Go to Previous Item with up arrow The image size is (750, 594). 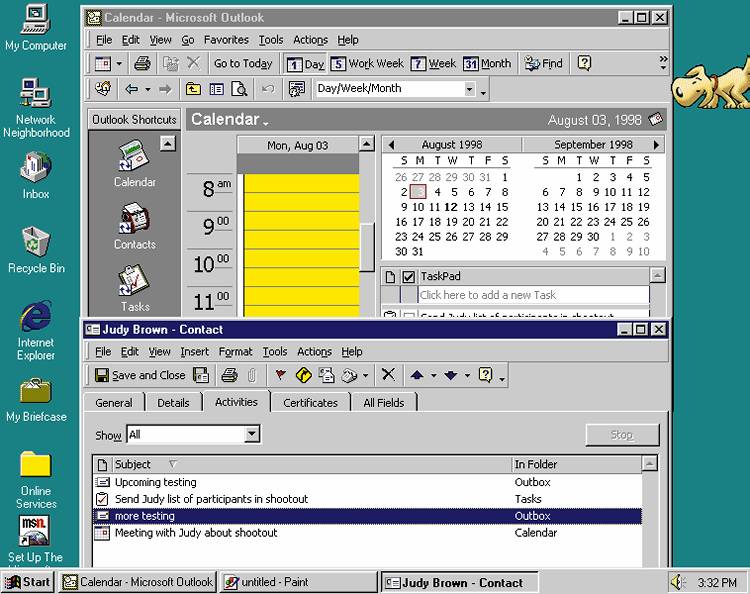tap(417, 375)
